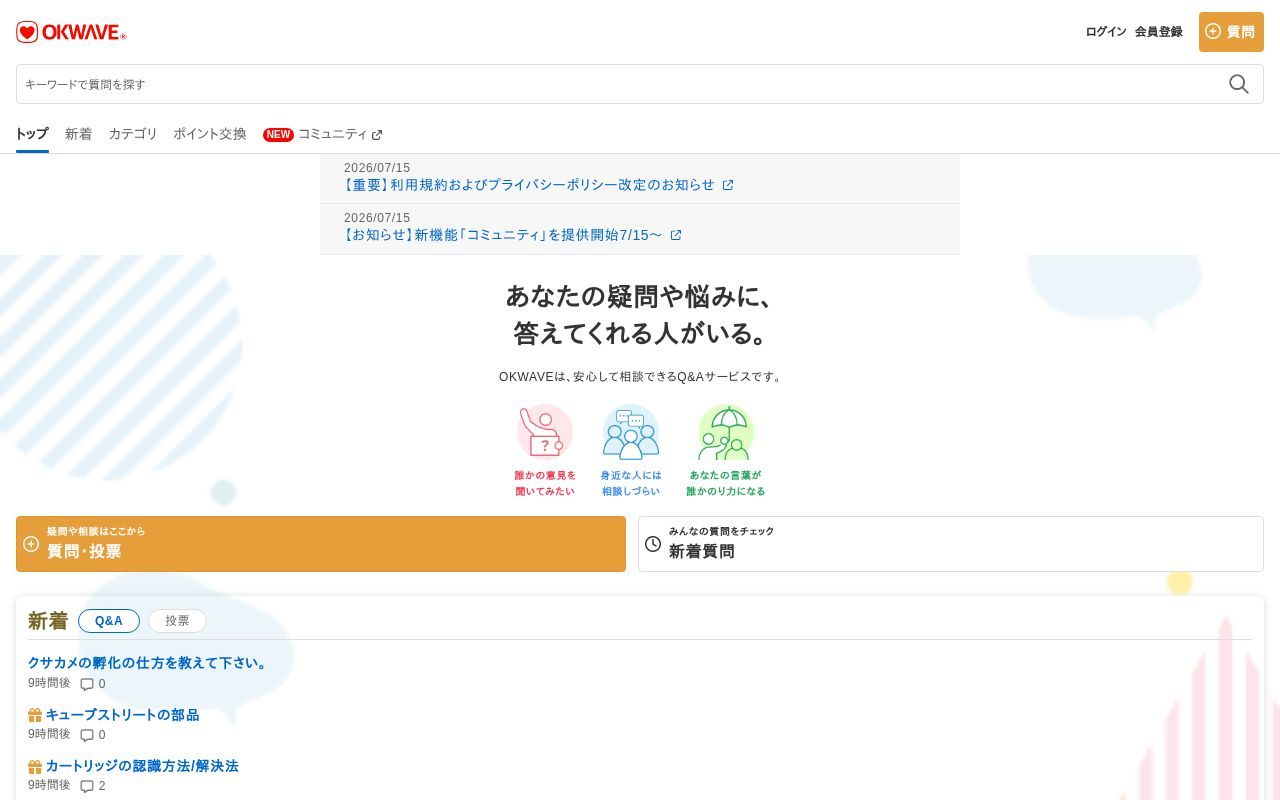
Task: Click the ログイン link
Action: point(1106,32)
